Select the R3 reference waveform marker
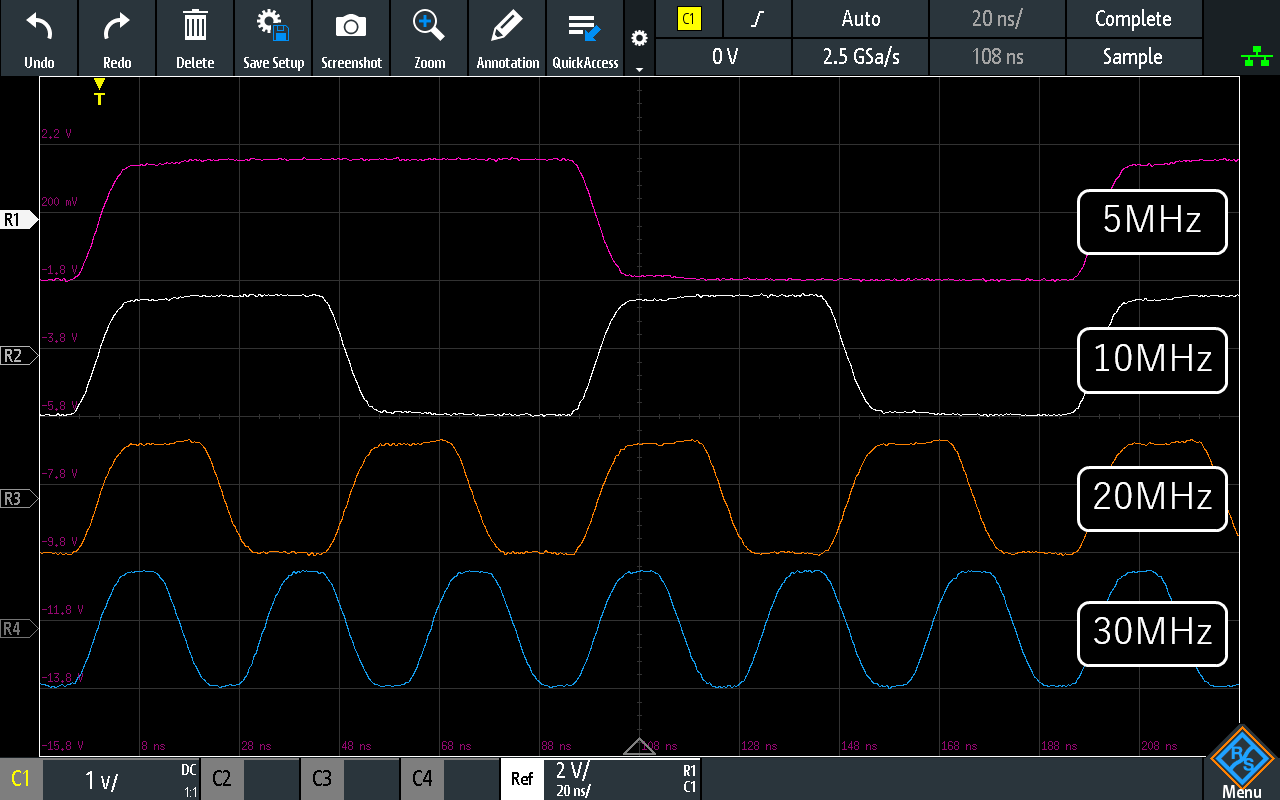Image resolution: width=1280 pixels, height=800 pixels. (18, 498)
